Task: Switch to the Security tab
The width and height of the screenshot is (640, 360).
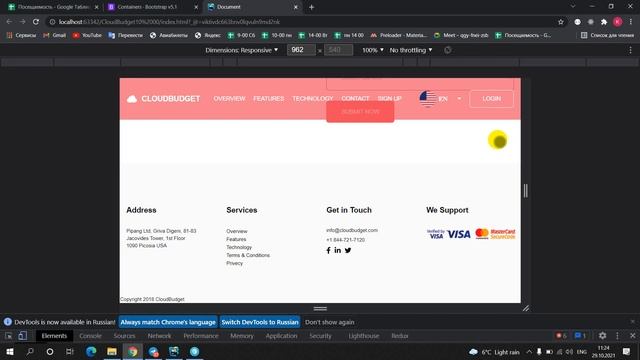Action: click(x=320, y=336)
